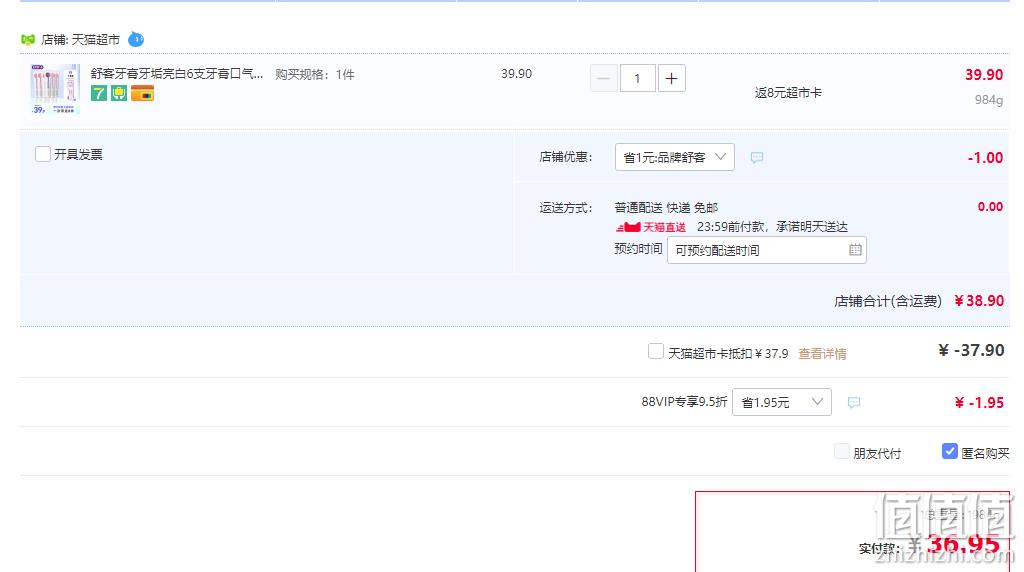This screenshot has height=572, width=1024.
Task: Click the 984g weight text
Action: (989, 100)
